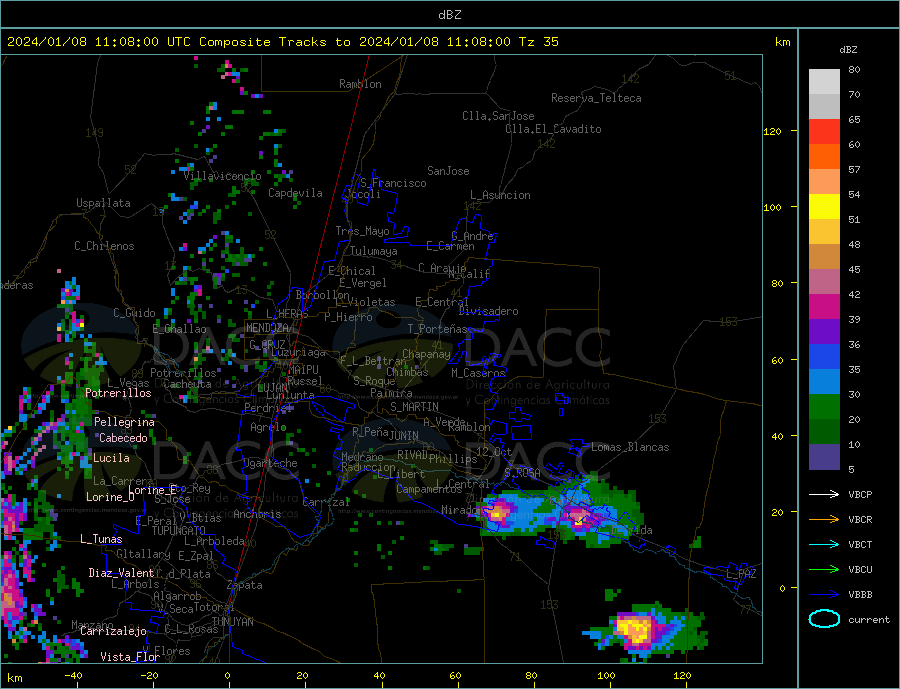This screenshot has height=689, width=900.
Task: Click the Clla.El_Cavadito label
Action: click(x=553, y=129)
